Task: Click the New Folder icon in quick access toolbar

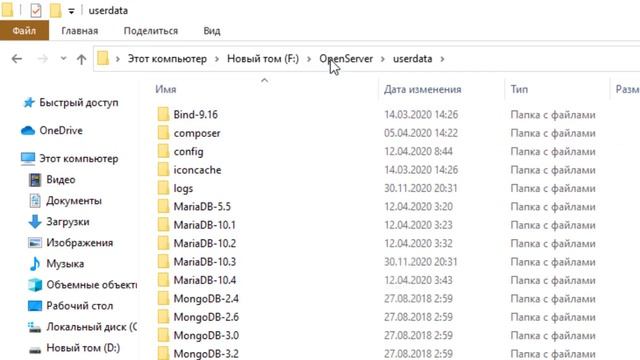Action: (x=56, y=11)
